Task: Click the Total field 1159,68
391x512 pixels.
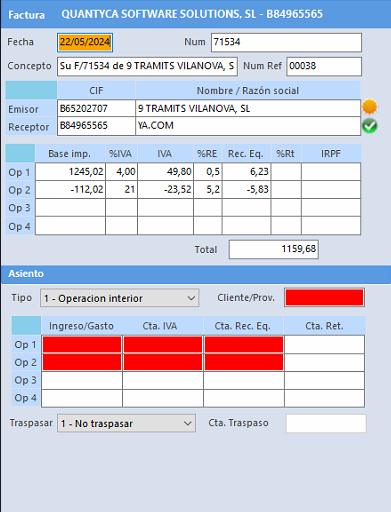Action: tap(274, 249)
